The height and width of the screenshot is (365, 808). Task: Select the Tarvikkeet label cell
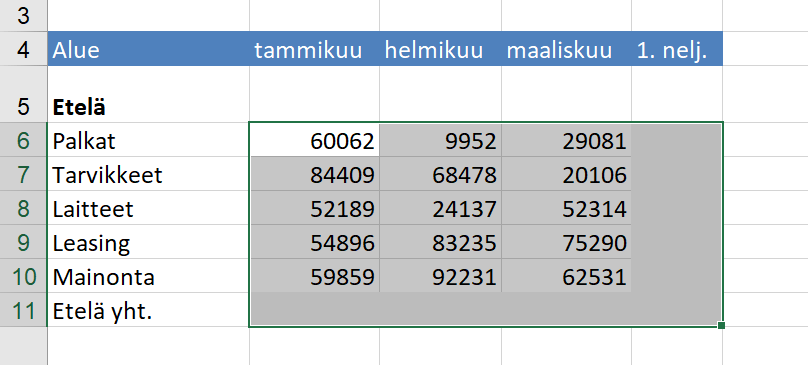[x=148, y=174]
